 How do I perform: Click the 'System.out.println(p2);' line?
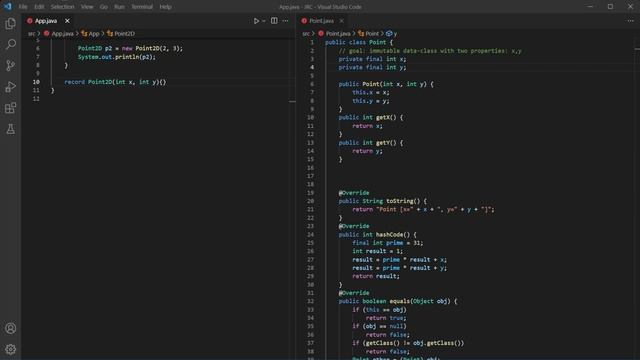point(117,57)
